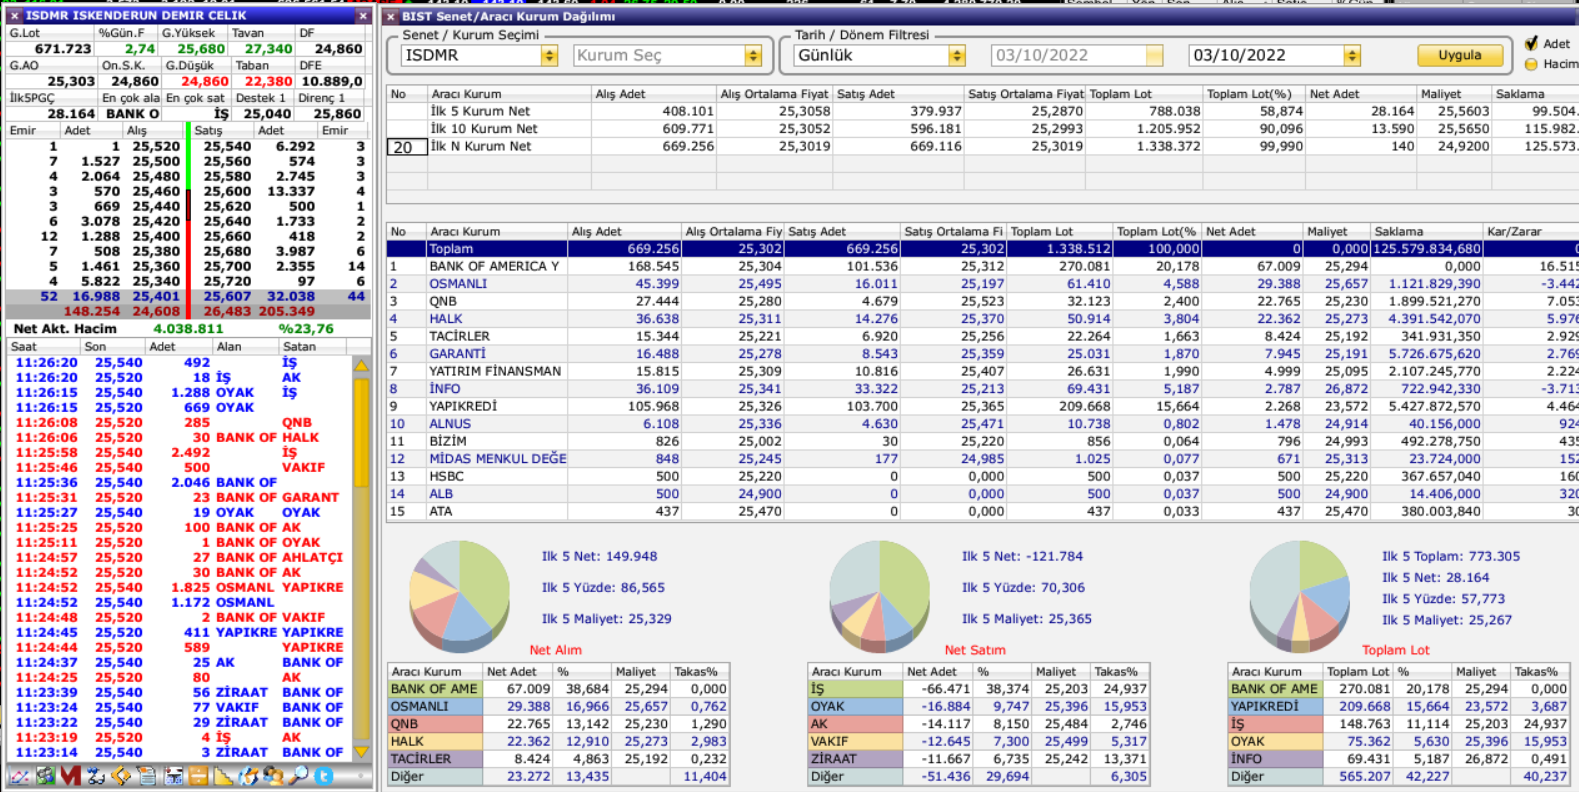The height and width of the screenshot is (792, 1579).
Task: Click the magnifying glass search icon
Action: 298,775
